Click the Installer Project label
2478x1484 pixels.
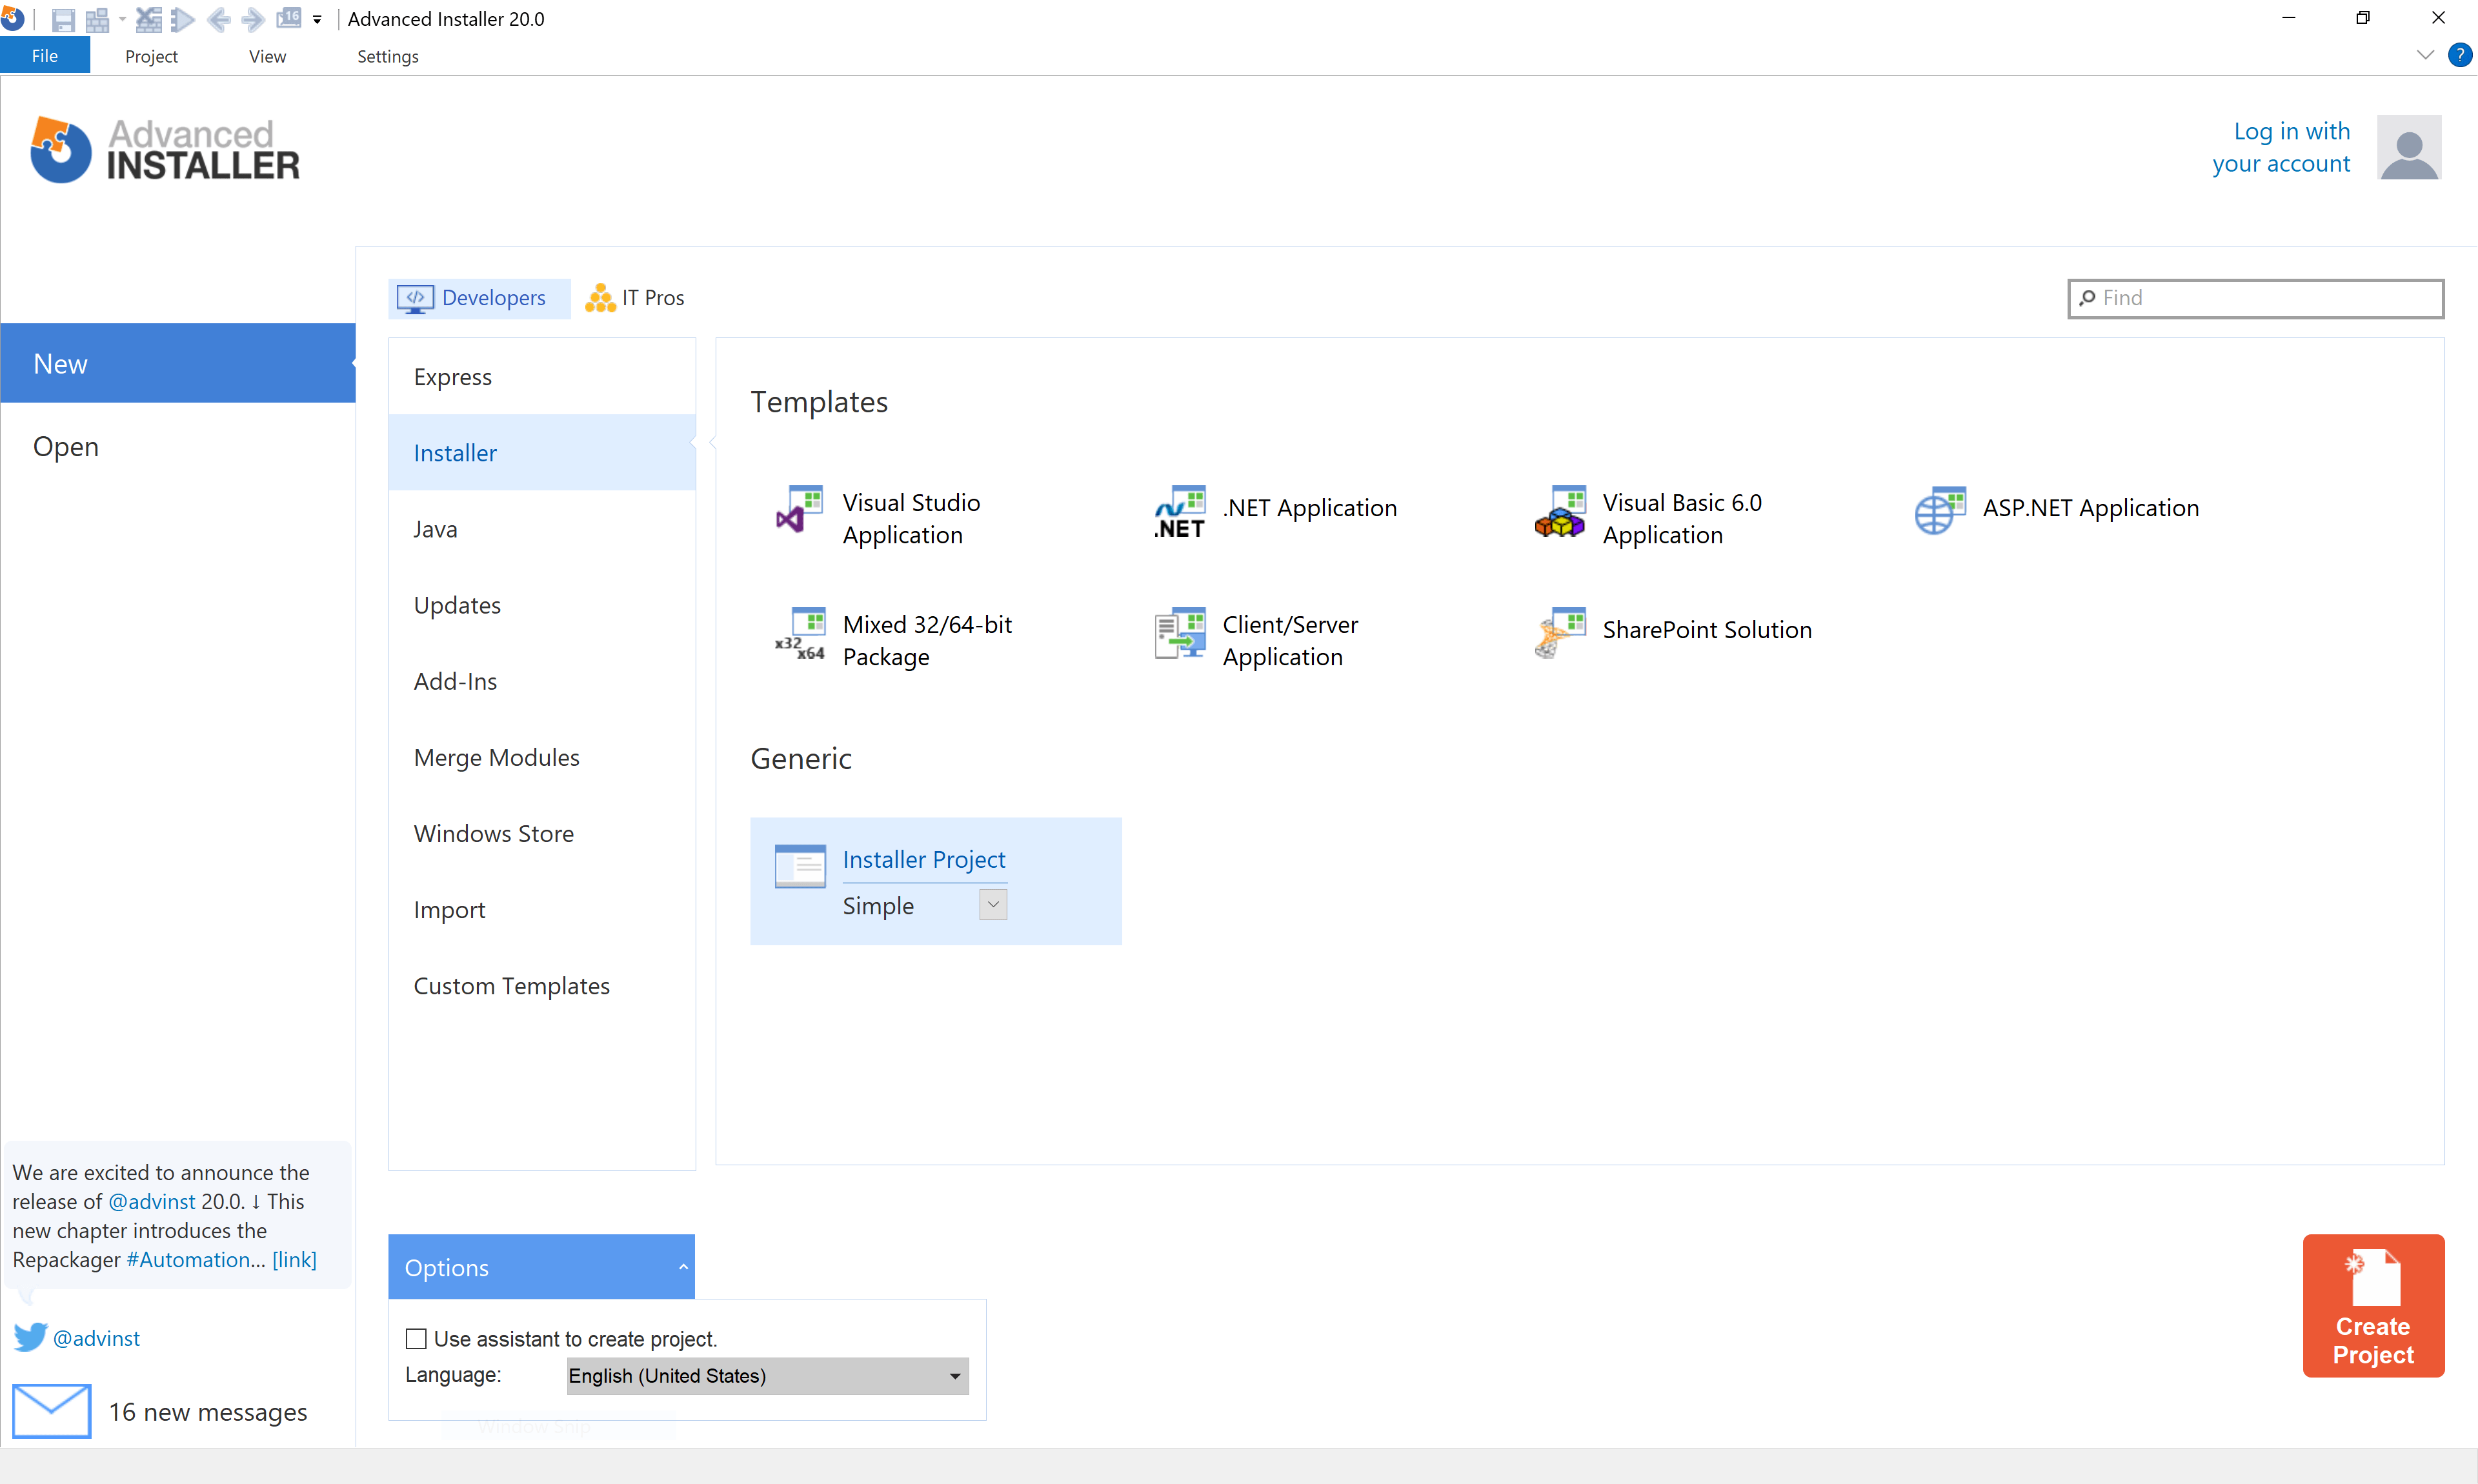[x=924, y=859]
